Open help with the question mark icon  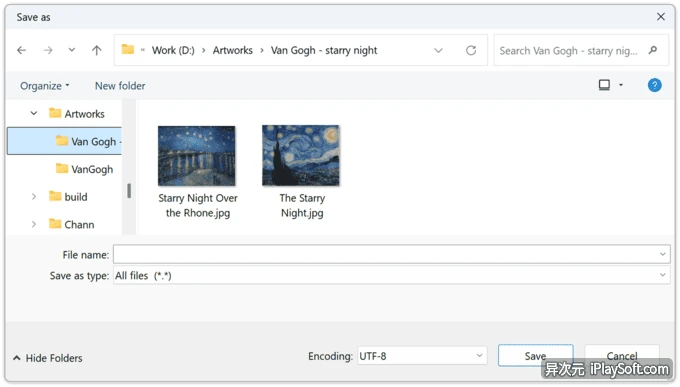[x=654, y=85]
